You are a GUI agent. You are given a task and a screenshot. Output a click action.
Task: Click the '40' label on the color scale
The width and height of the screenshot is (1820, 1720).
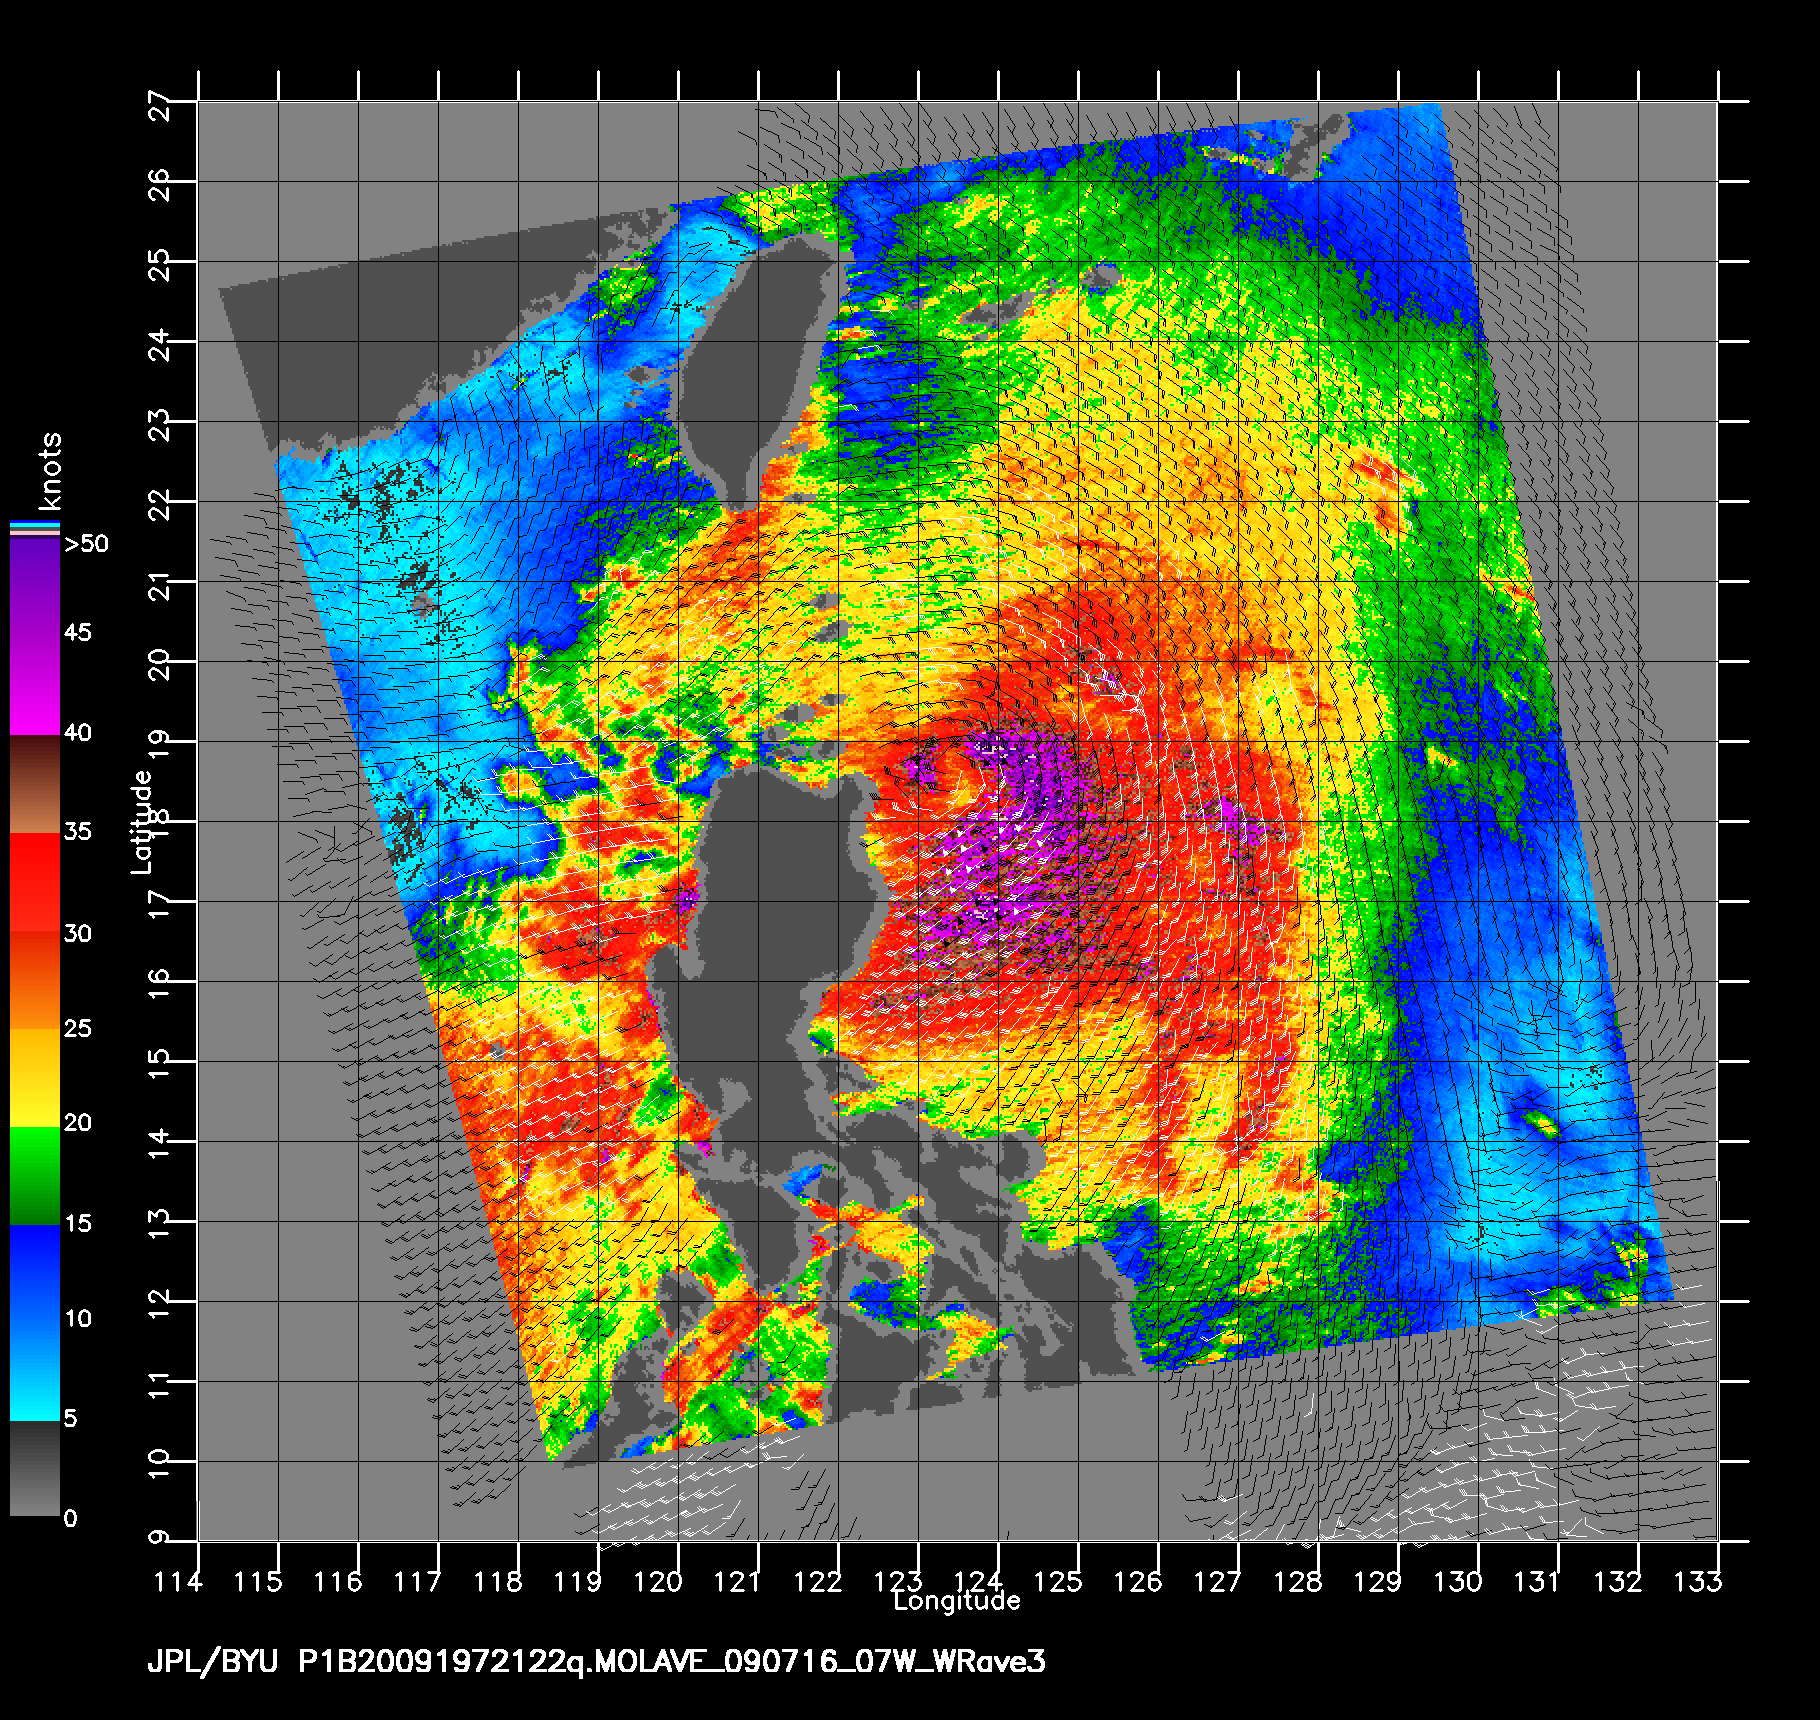[78, 733]
